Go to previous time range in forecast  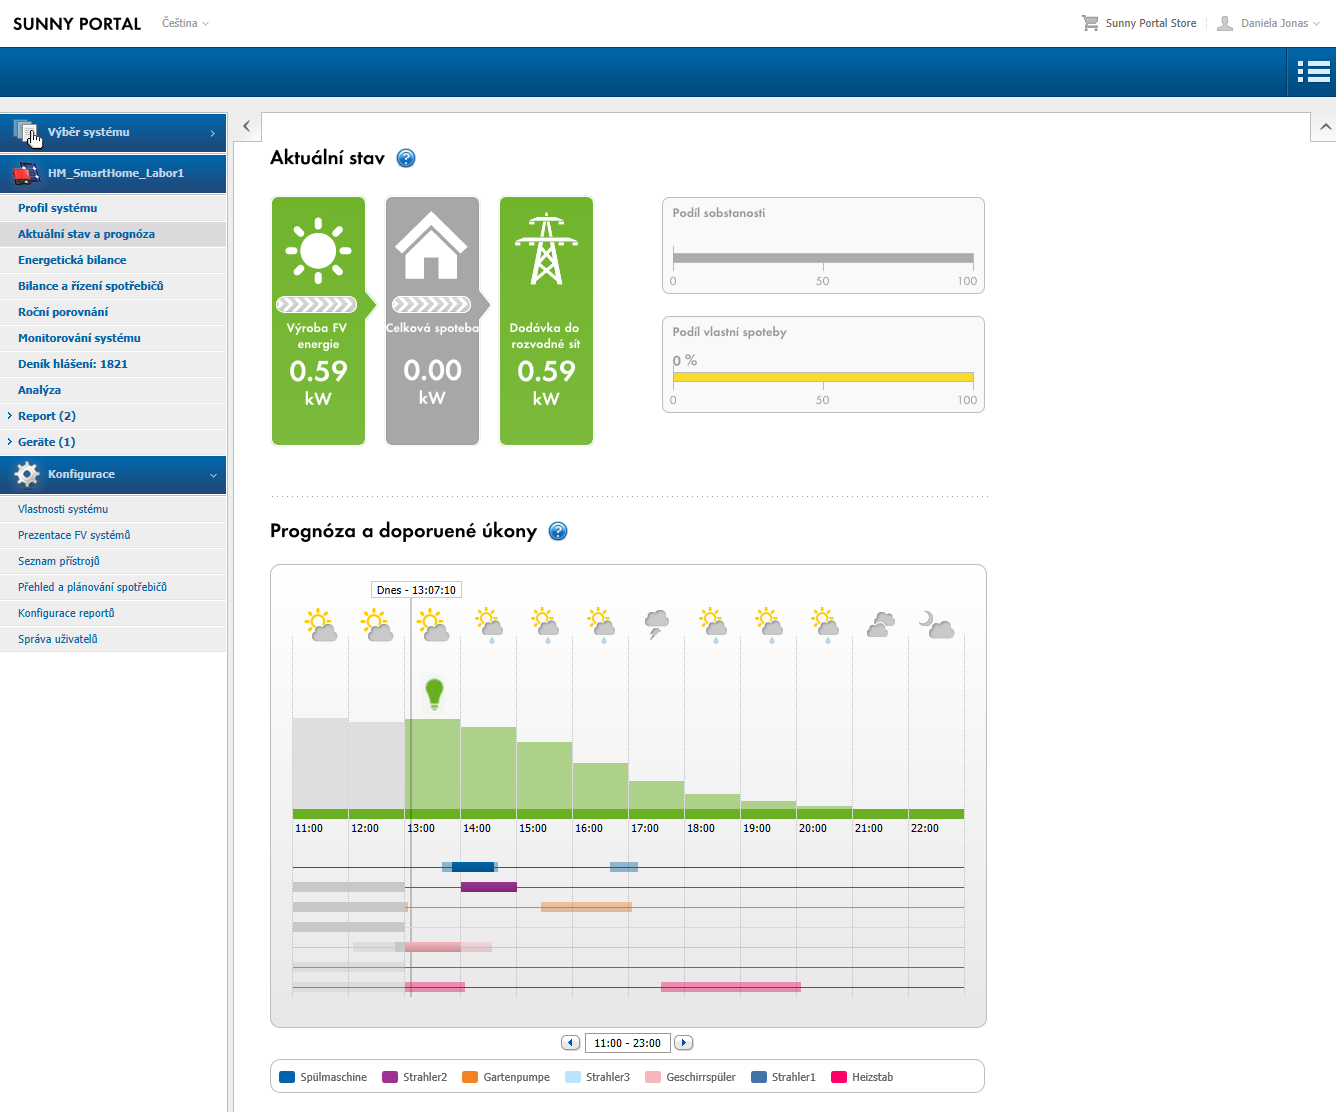(570, 1043)
